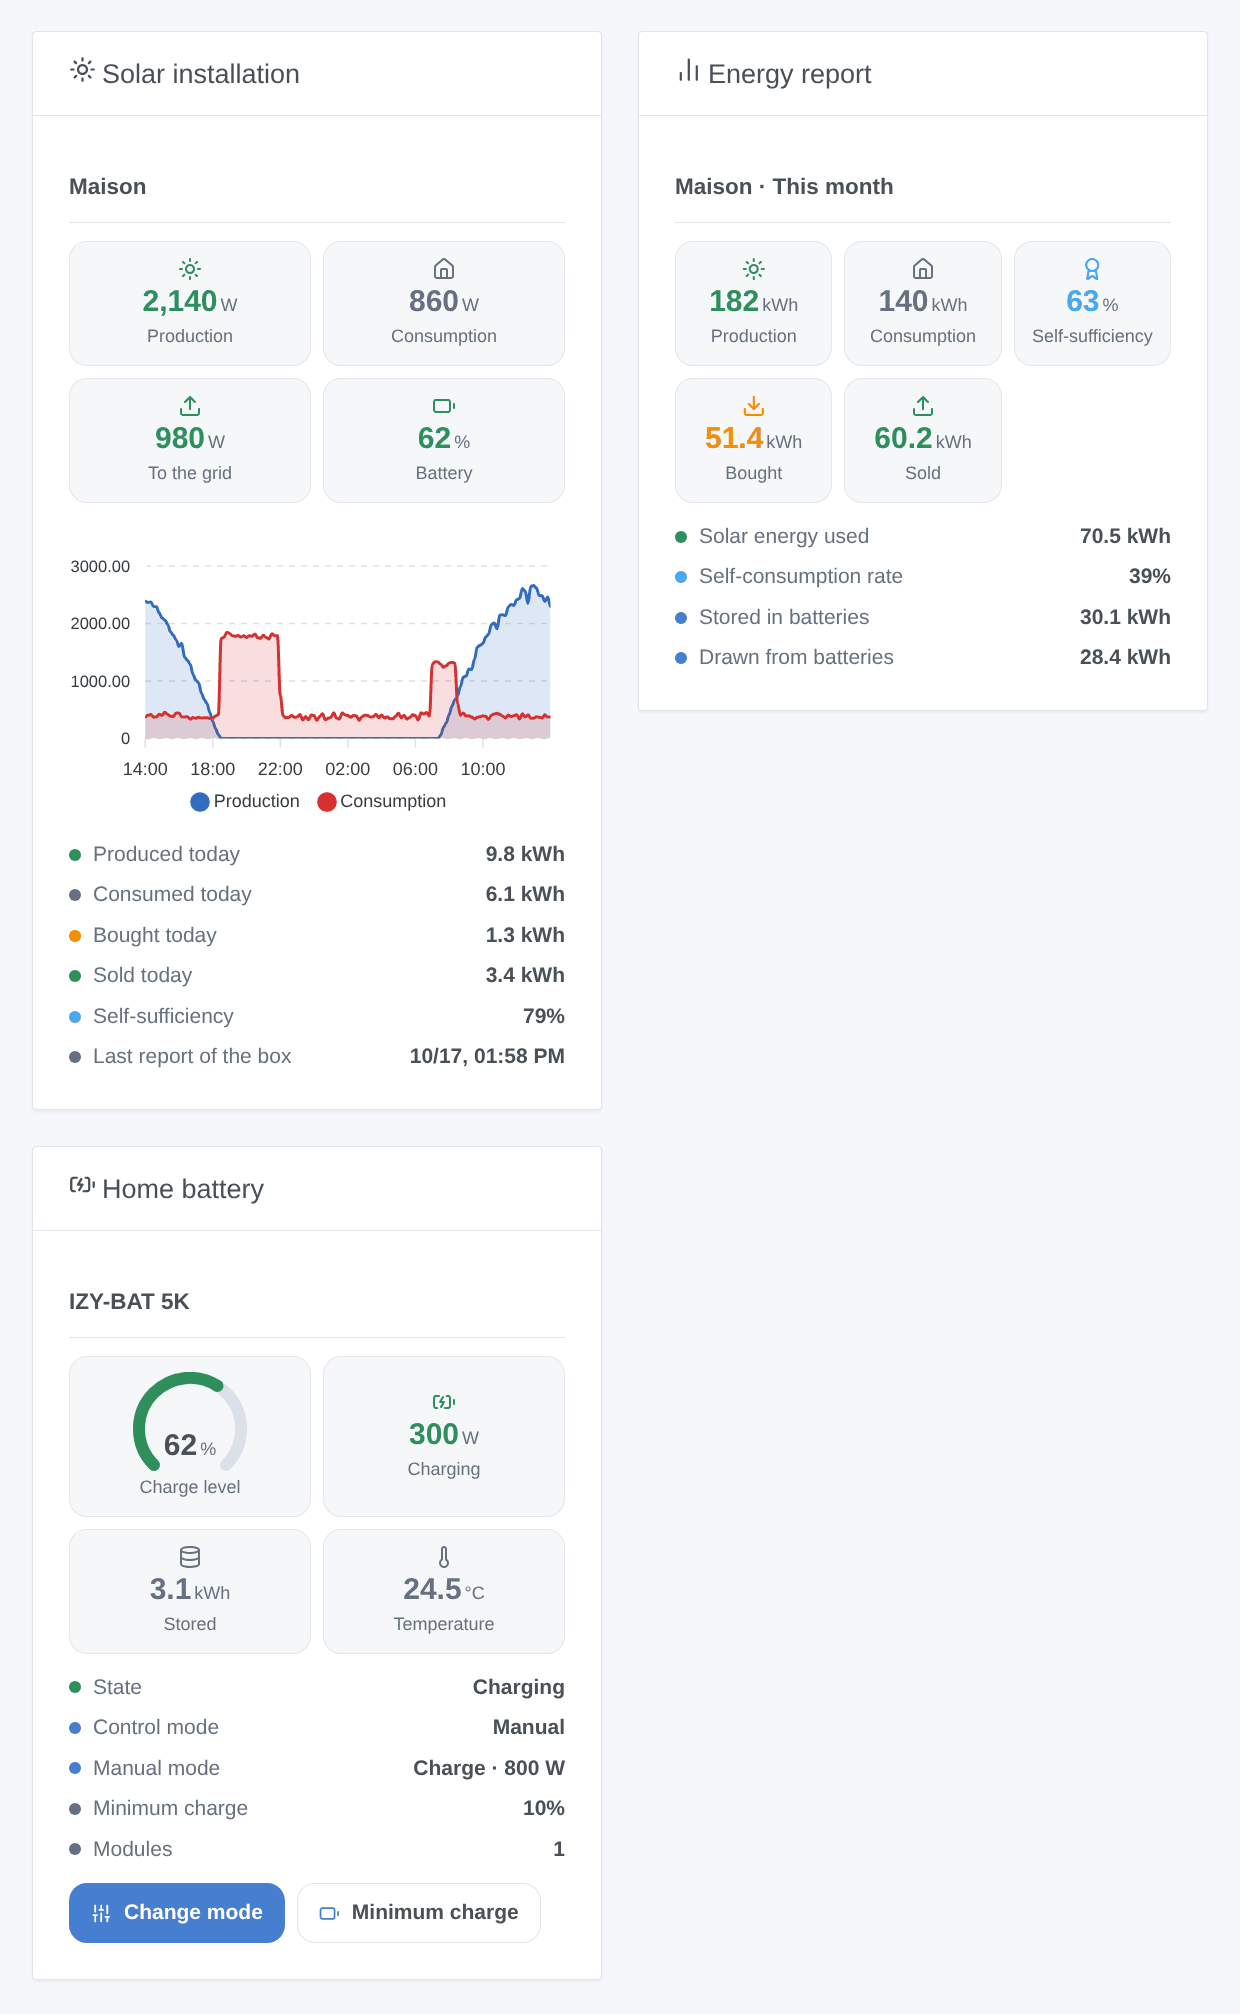Click the Drawn from batteries 28.4 kWh value

click(1125, 657)
